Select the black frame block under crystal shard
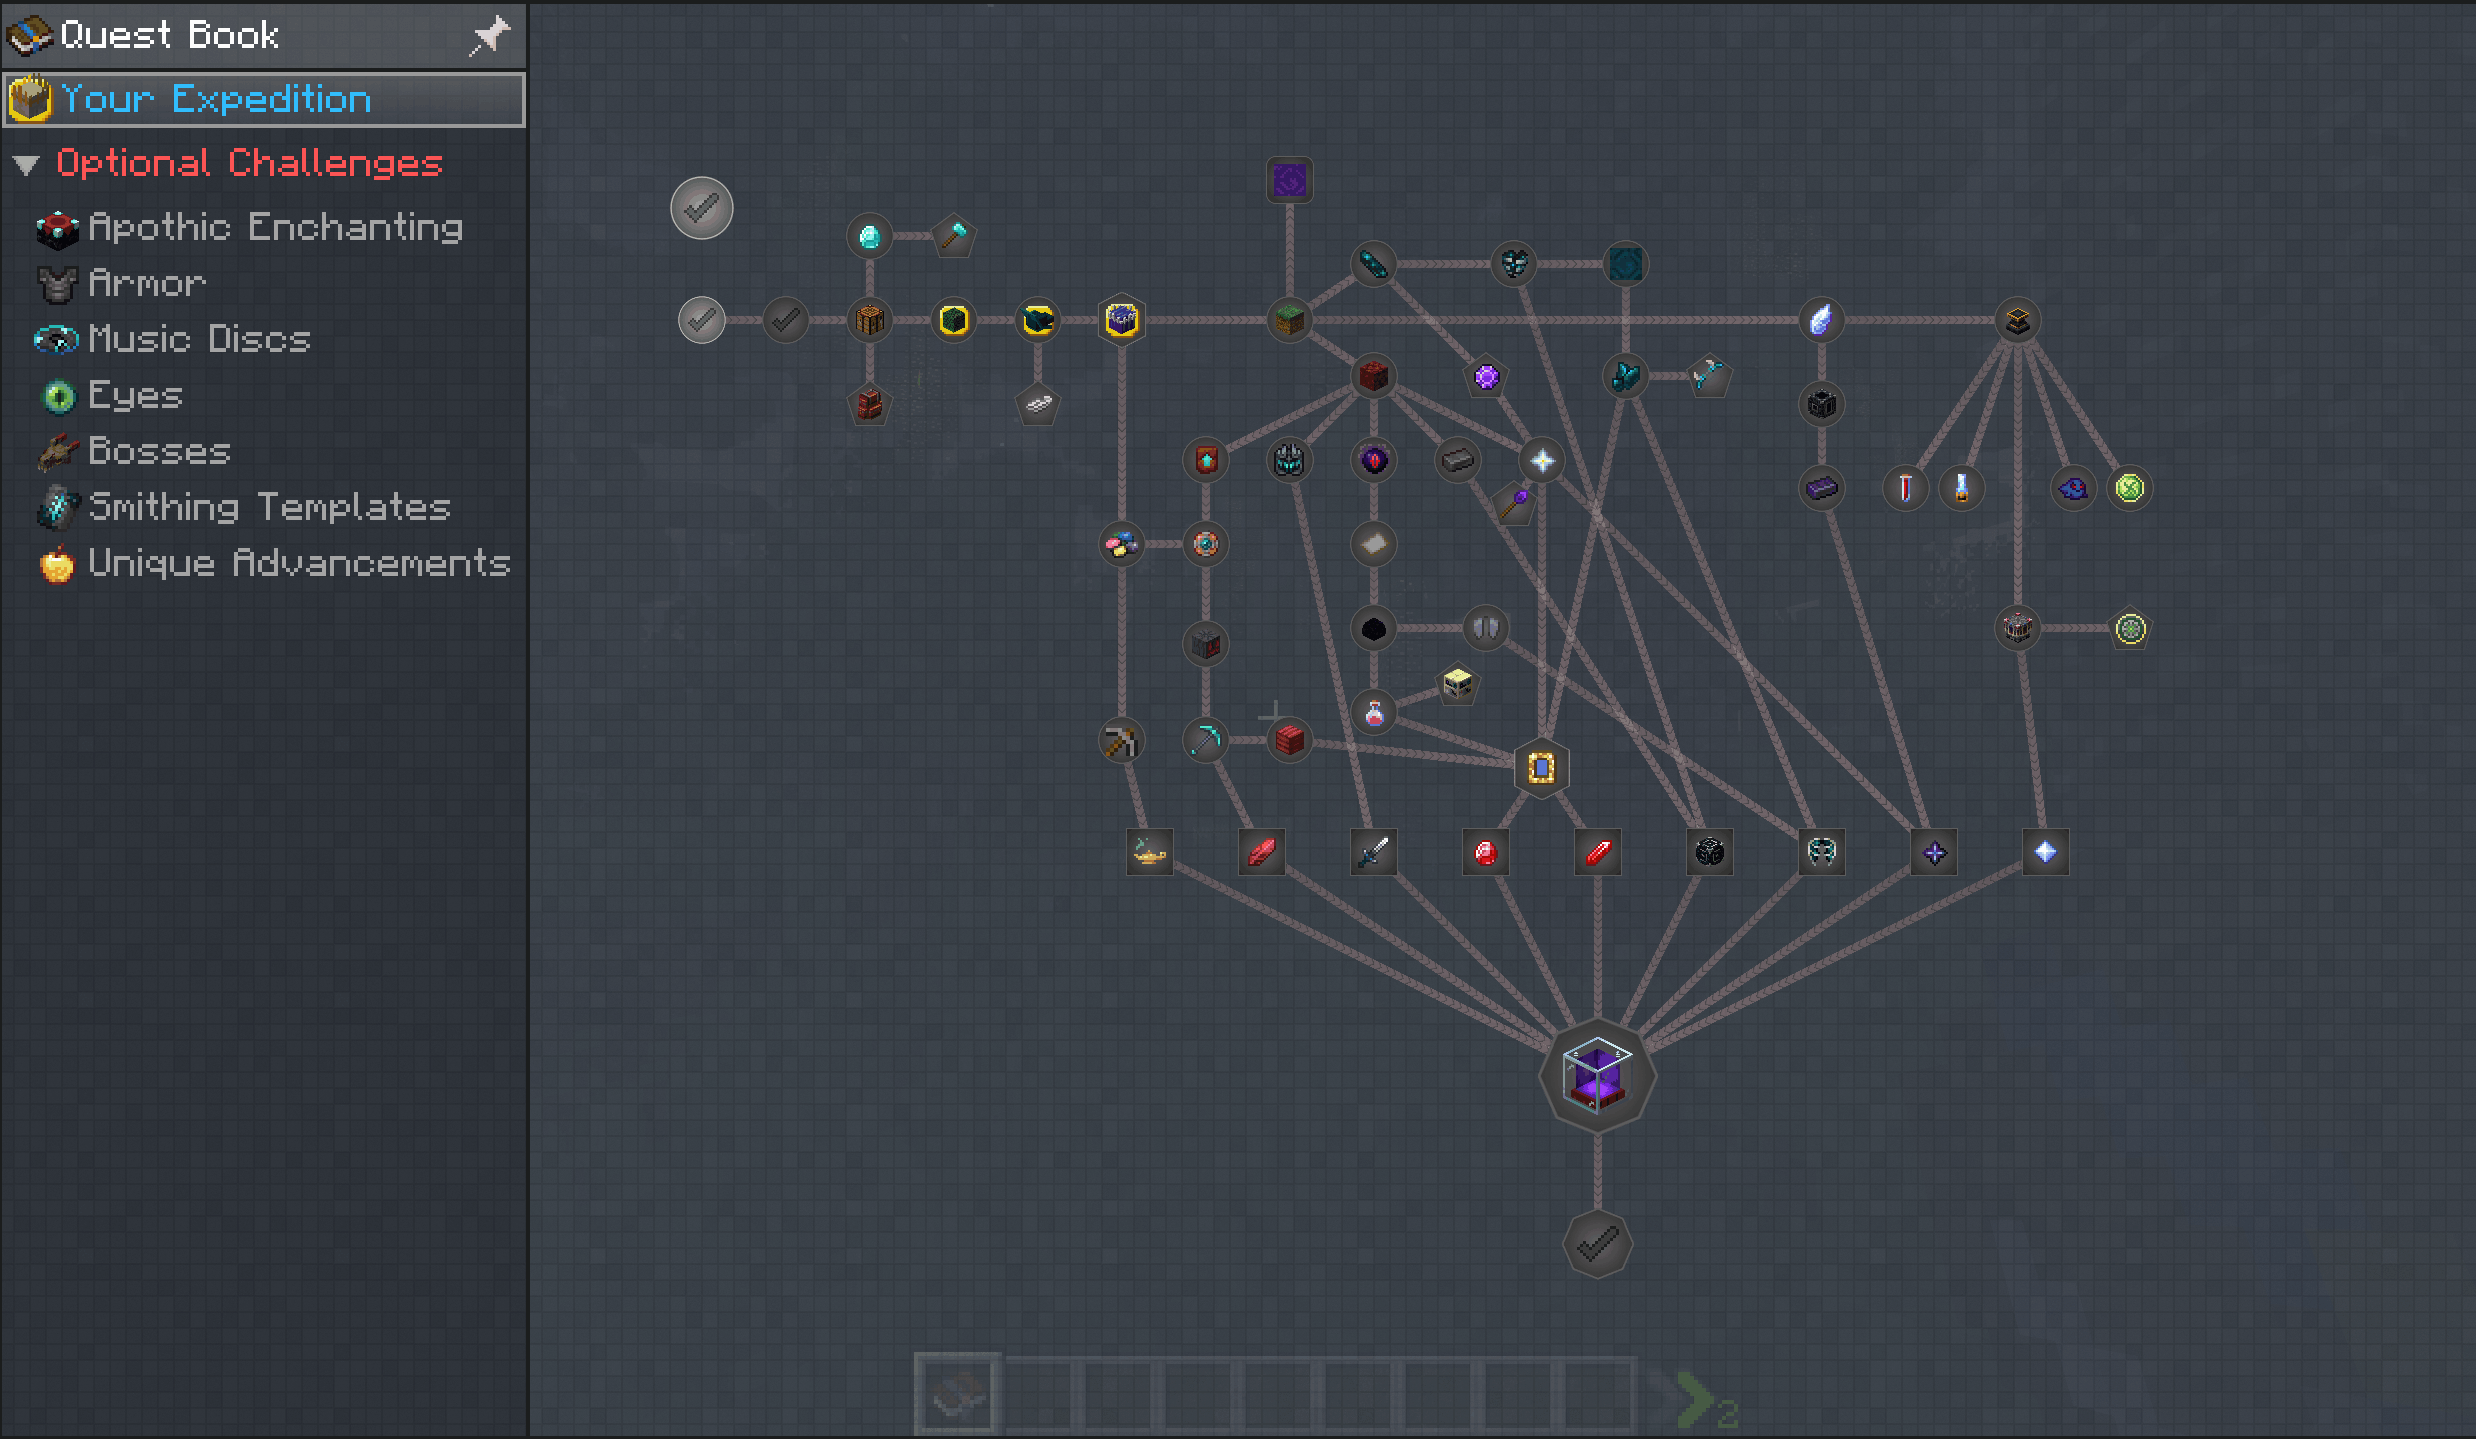Viewport: 2476px width, 1439px height. tap(1821, 405)
